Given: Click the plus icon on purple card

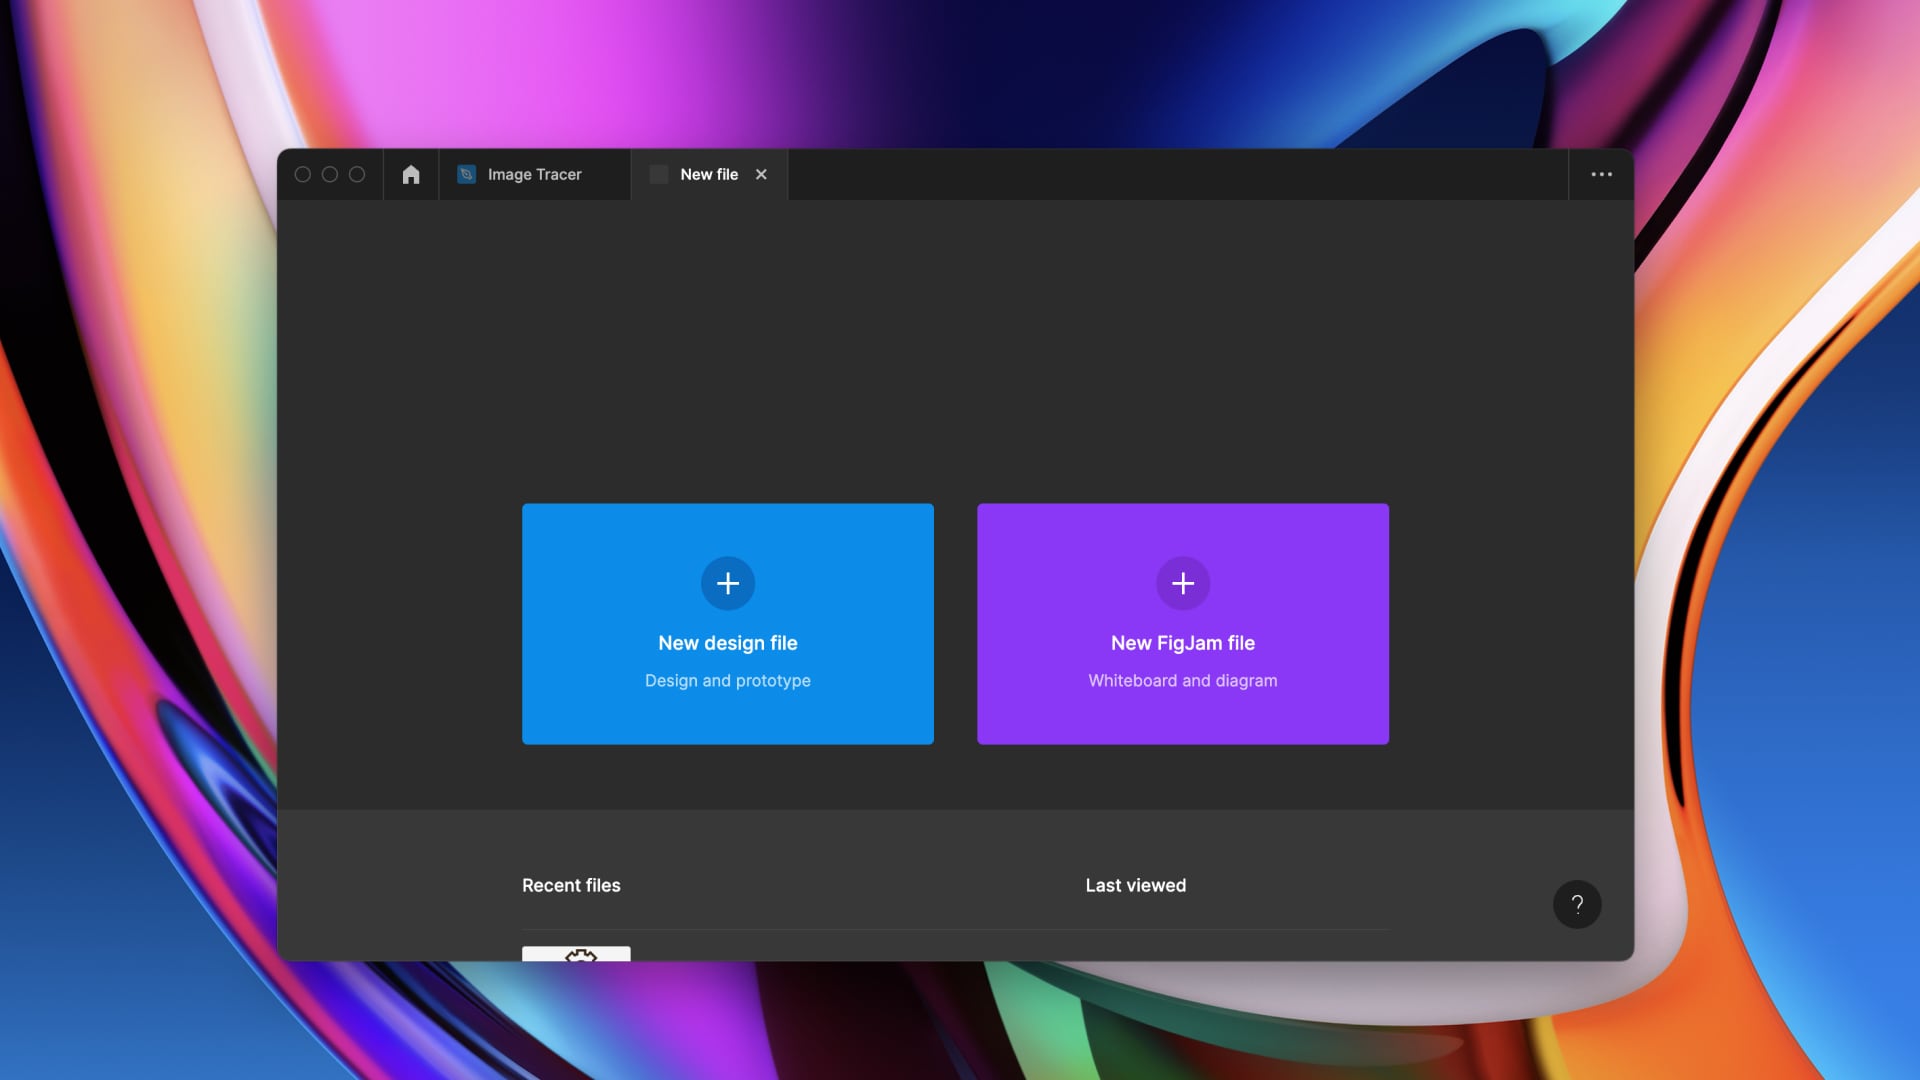Looking at the screenshot, I should click(1183, 583).
